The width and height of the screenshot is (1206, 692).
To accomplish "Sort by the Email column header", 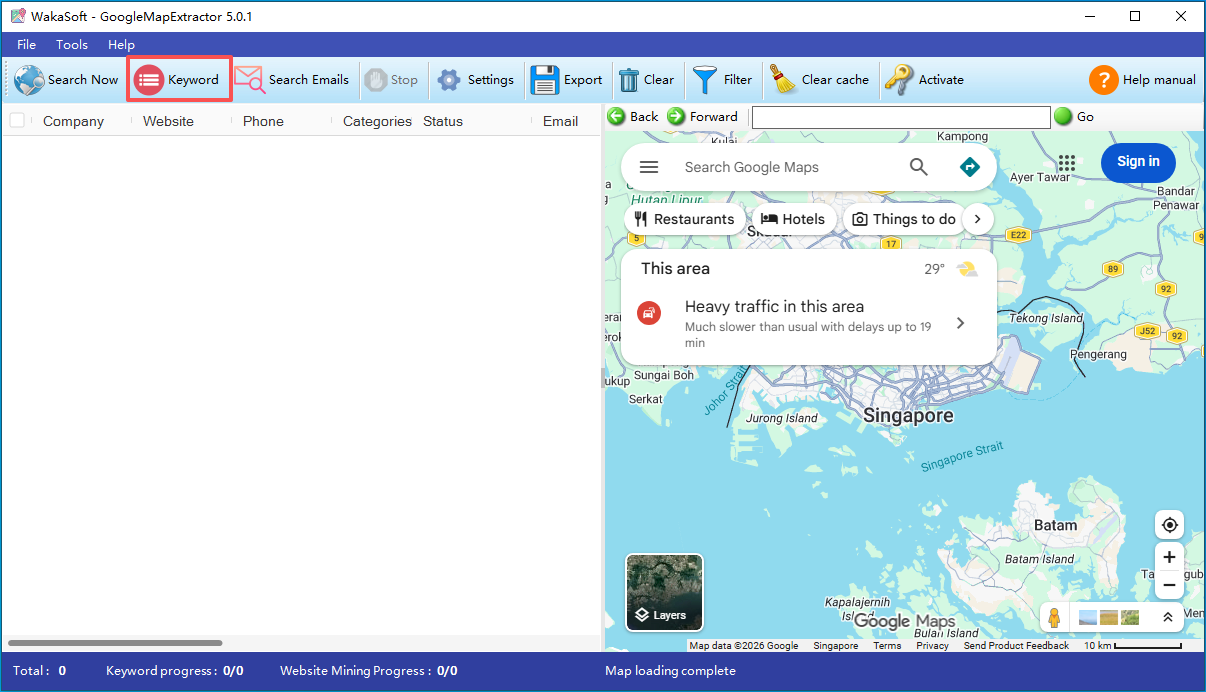I will pos(560,121).
